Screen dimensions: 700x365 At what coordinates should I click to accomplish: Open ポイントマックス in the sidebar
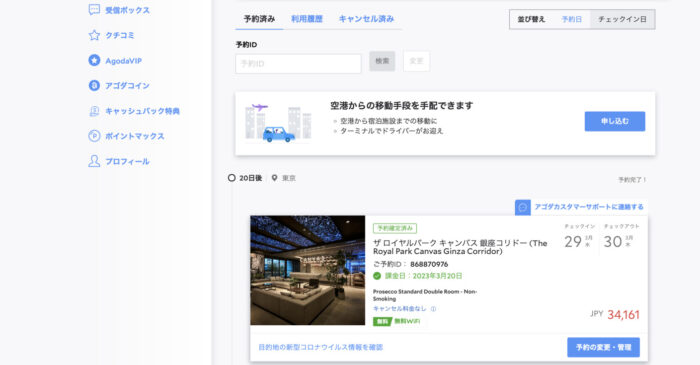tap(135, 136)
